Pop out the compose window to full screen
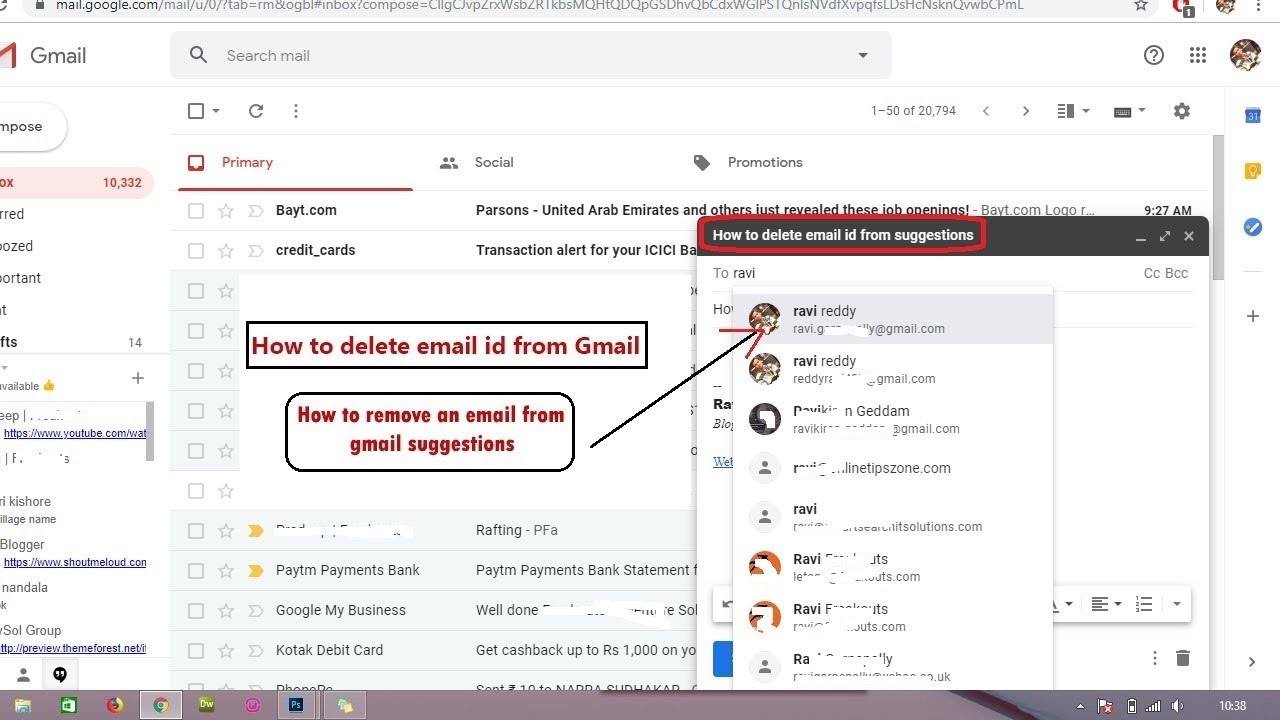Image resolution: width=1280 pixels, height=720 pixels. [x=1165, y=236]
